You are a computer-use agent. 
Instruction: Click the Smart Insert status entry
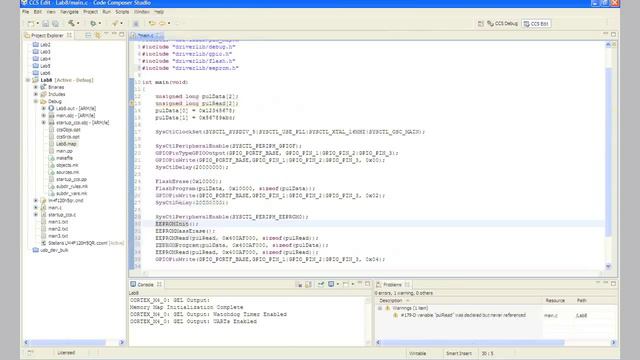coord(459,353)
